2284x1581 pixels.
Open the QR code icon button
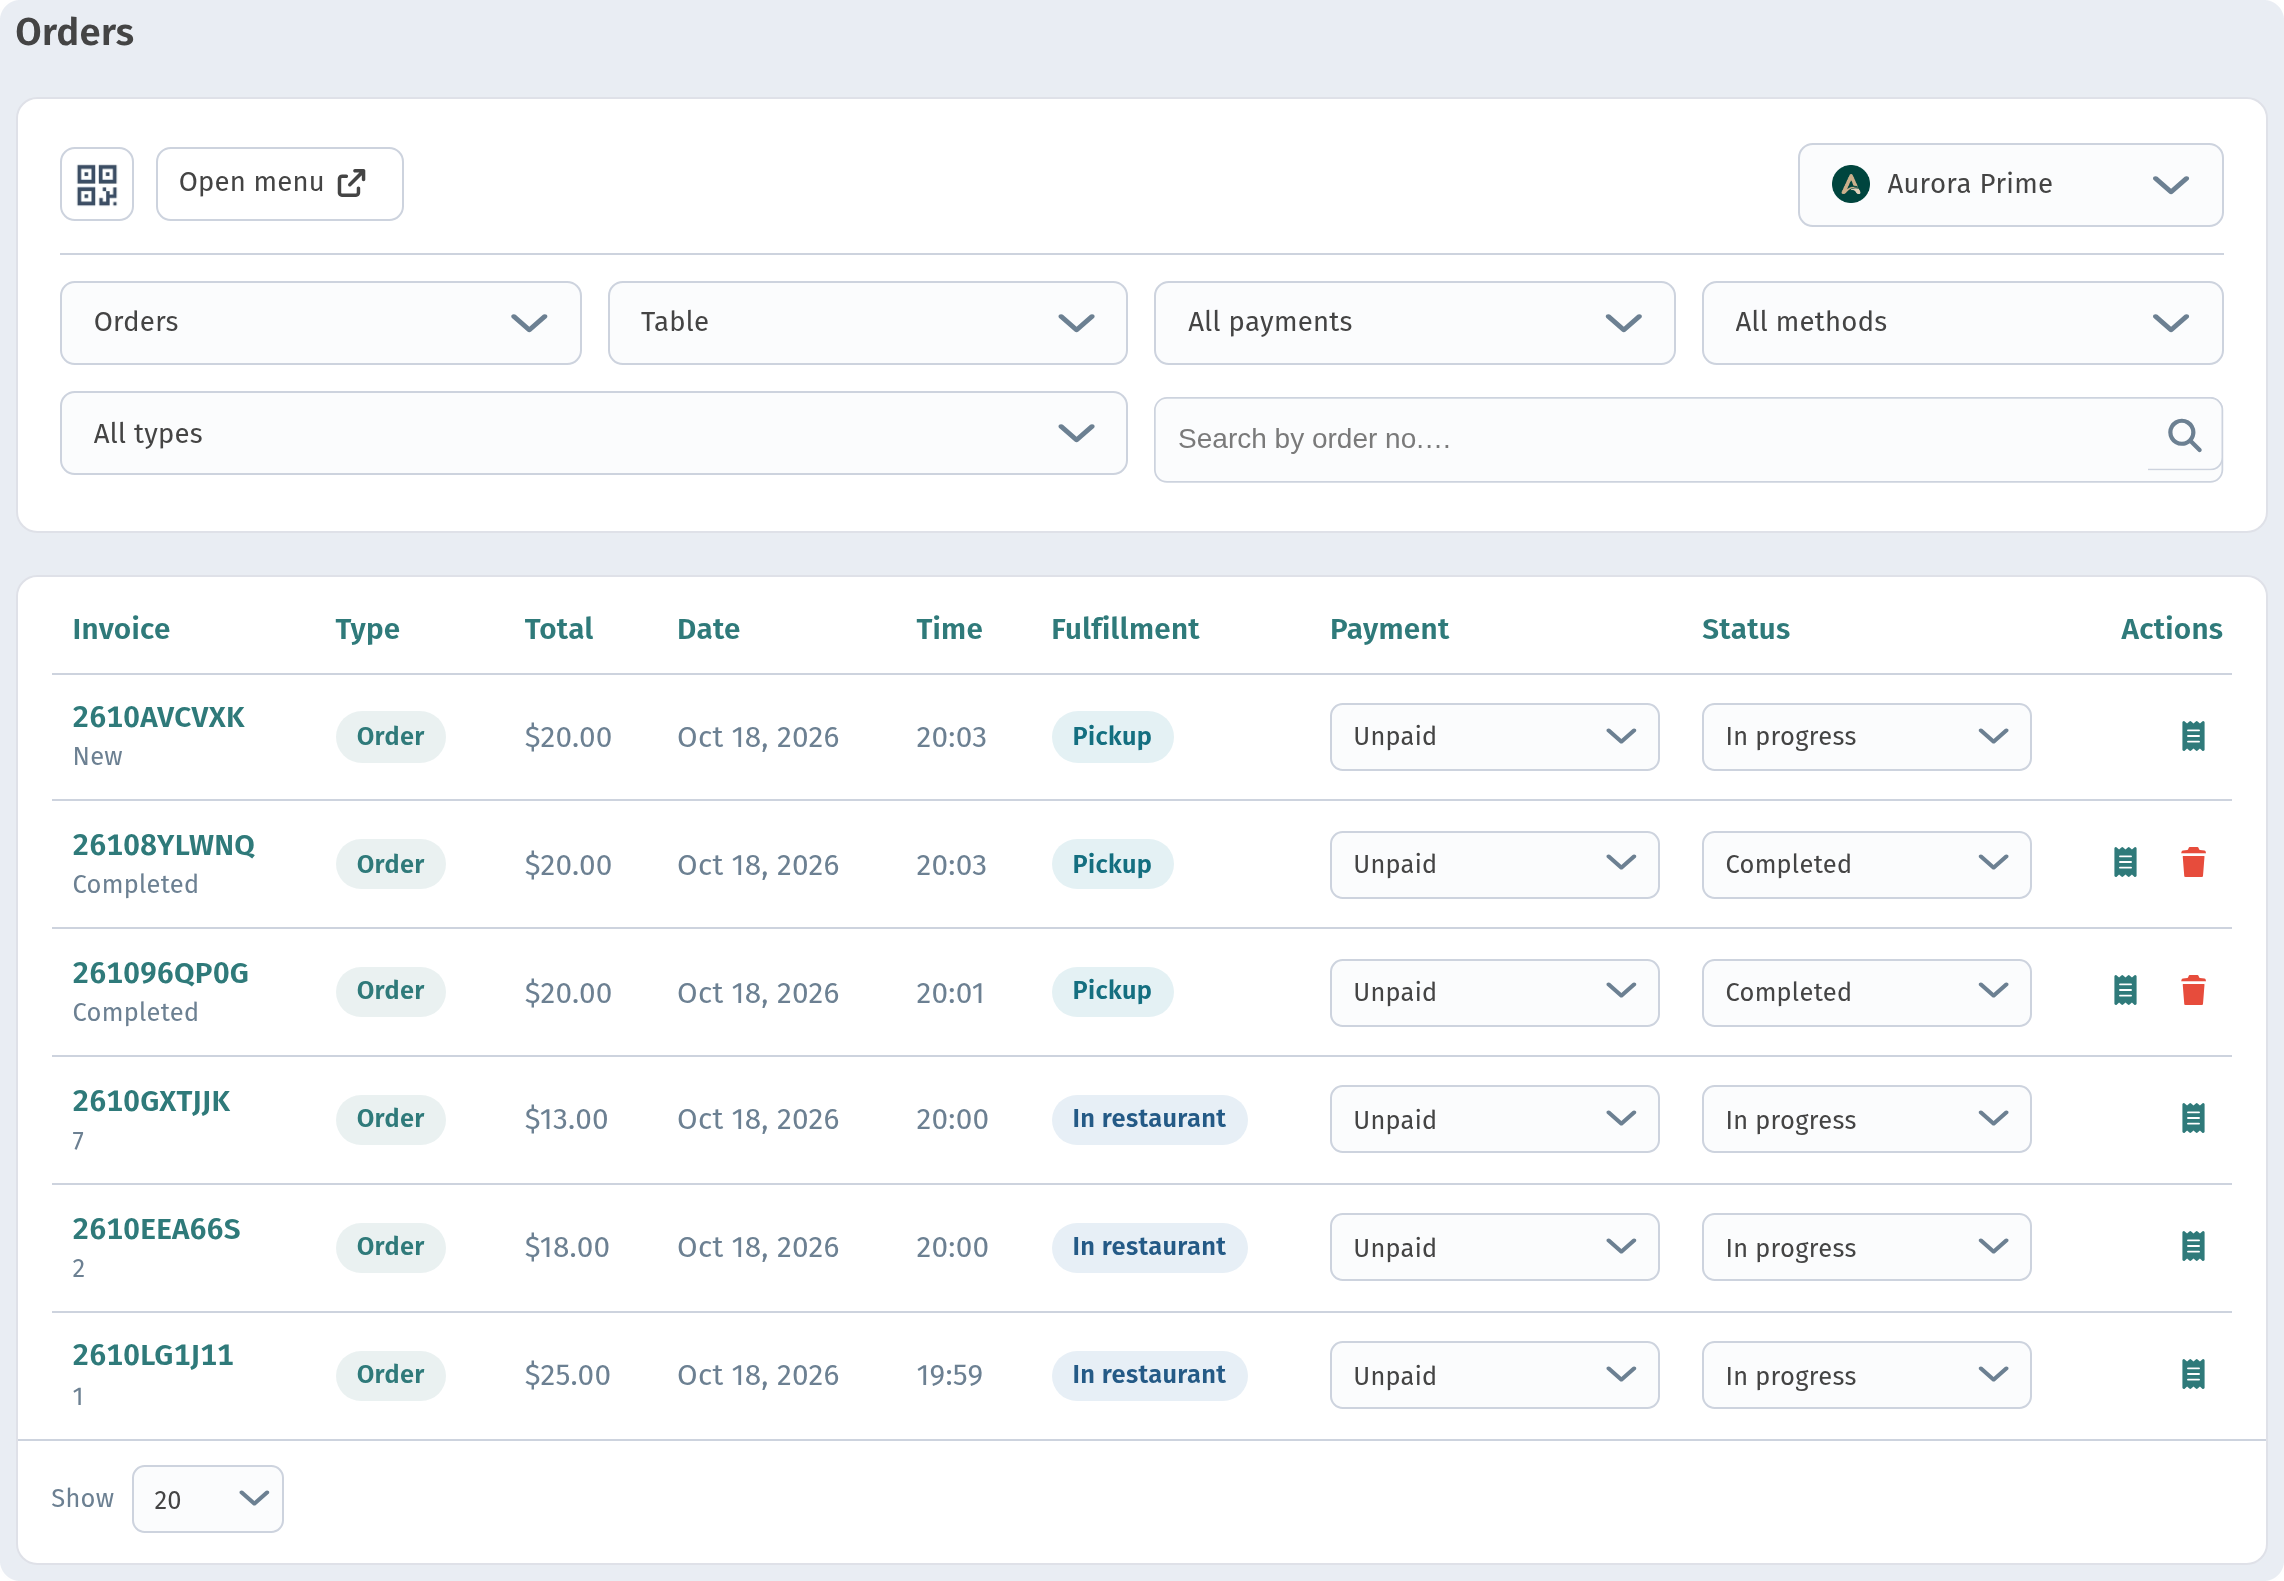(x=97, y=184)
